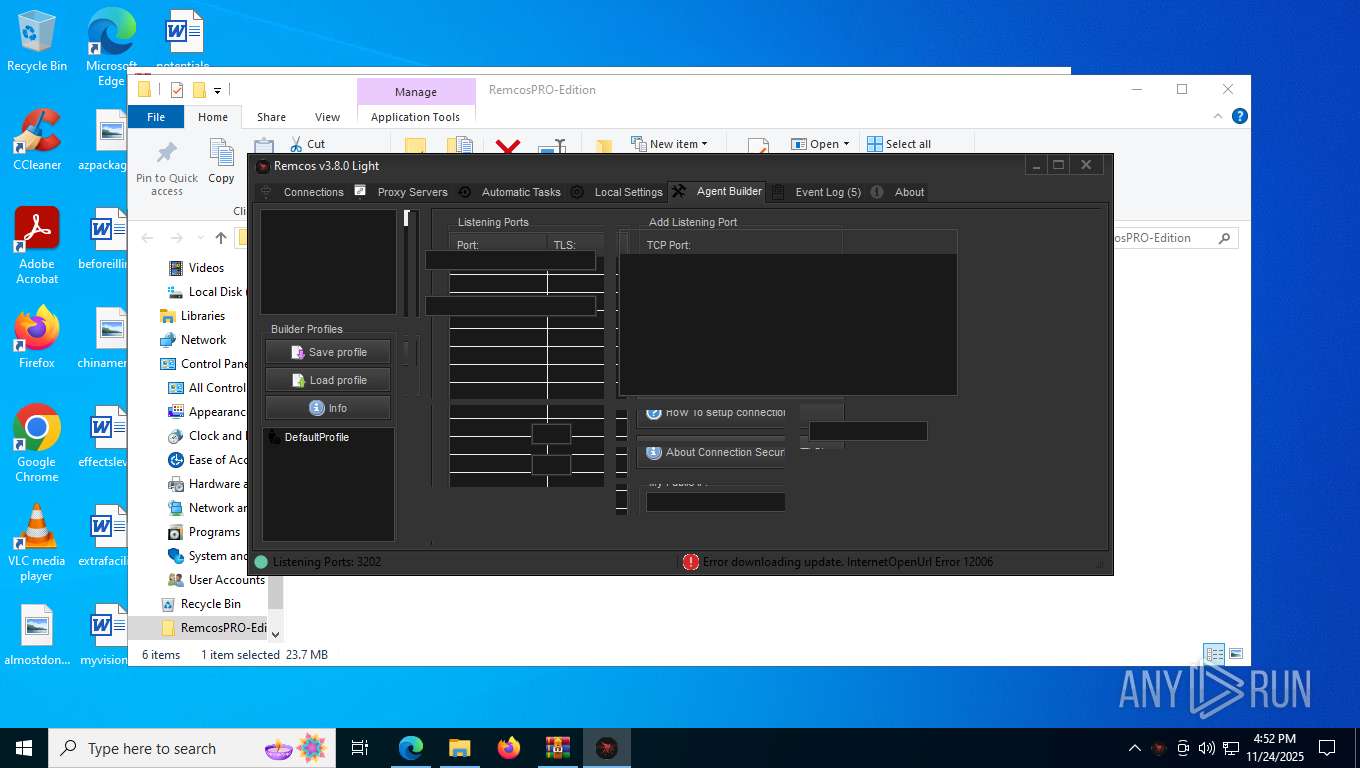Switch to the Share ribbon tab
Image resolution: width=1360 pixels, height=768 pixels.
[271, 117]
